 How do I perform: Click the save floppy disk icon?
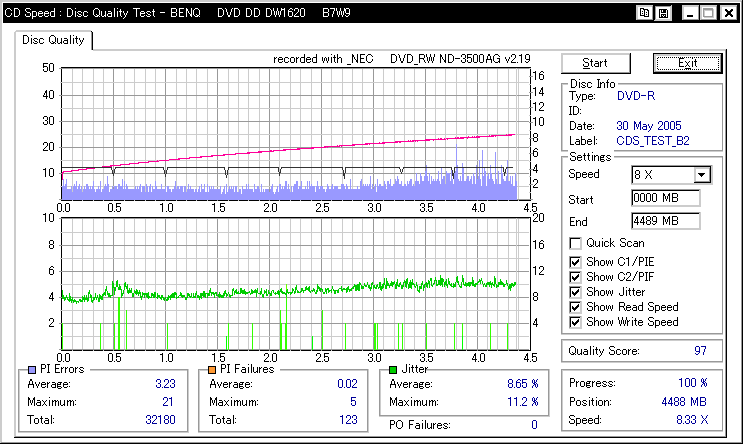(x=663, y=13)
